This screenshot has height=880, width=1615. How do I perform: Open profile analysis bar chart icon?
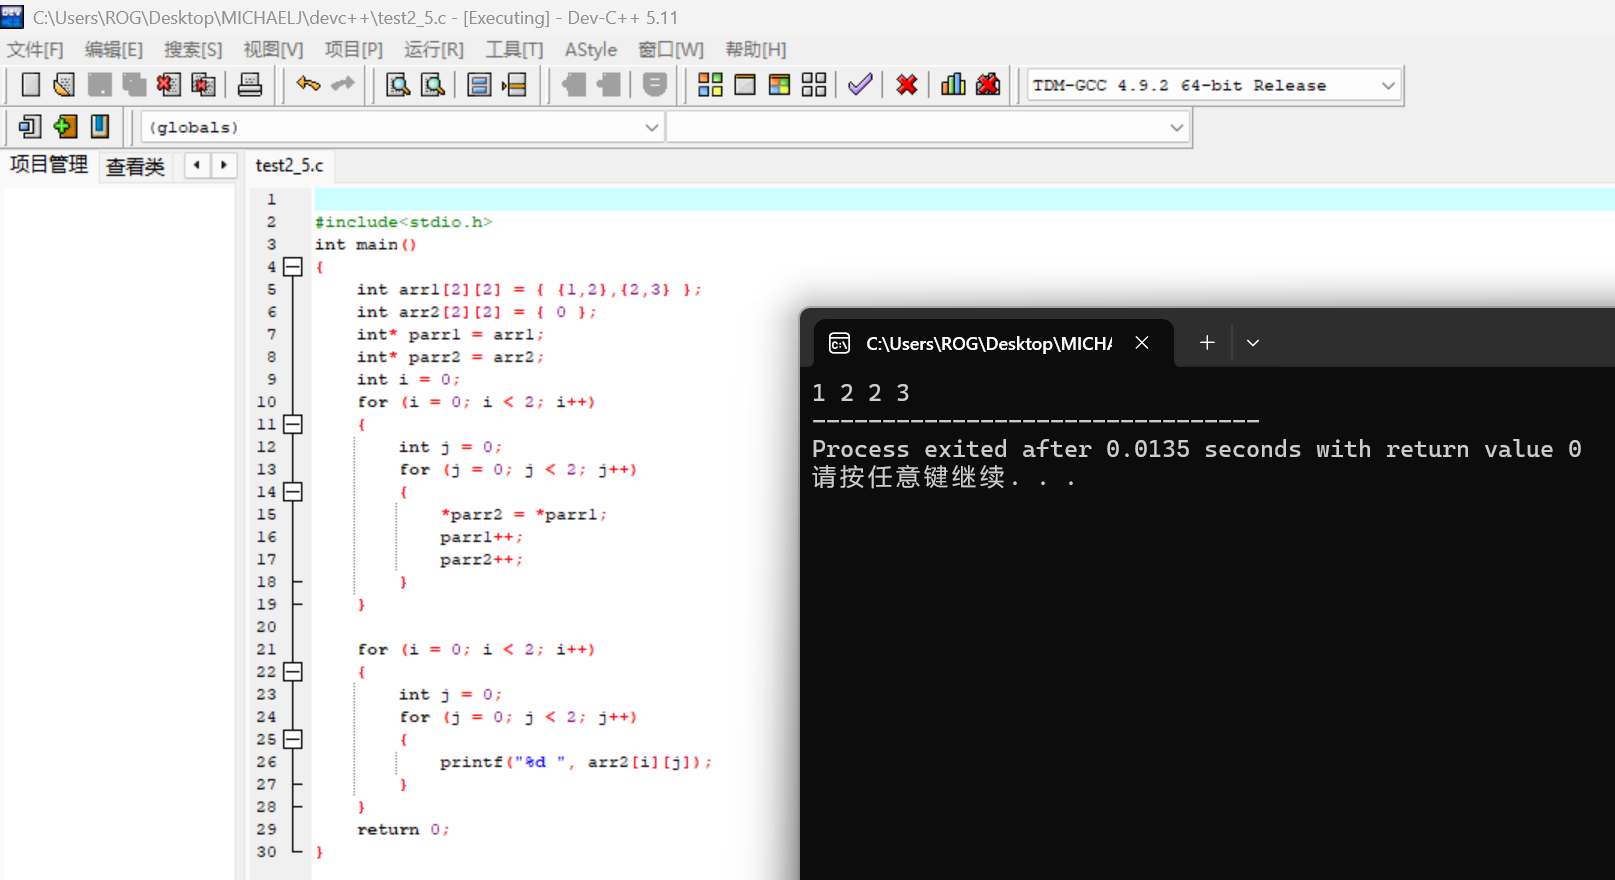coord(953,85)
